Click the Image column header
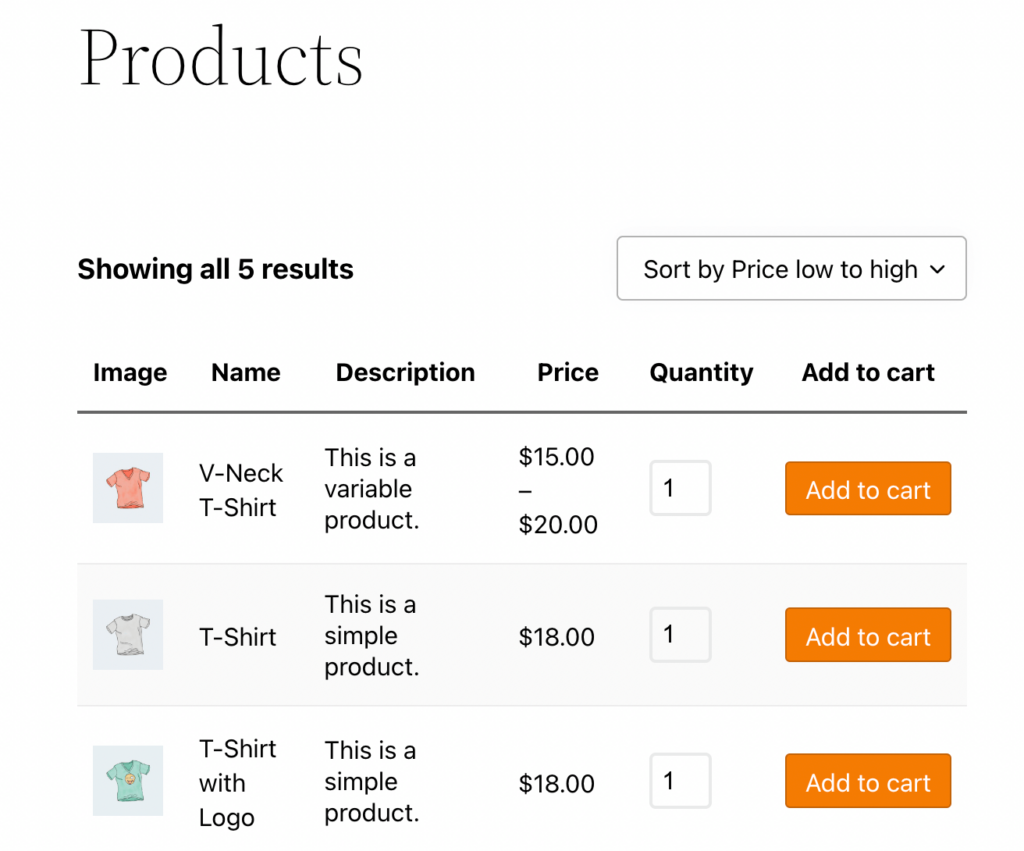1024x851 pixels. click(130, 372)
